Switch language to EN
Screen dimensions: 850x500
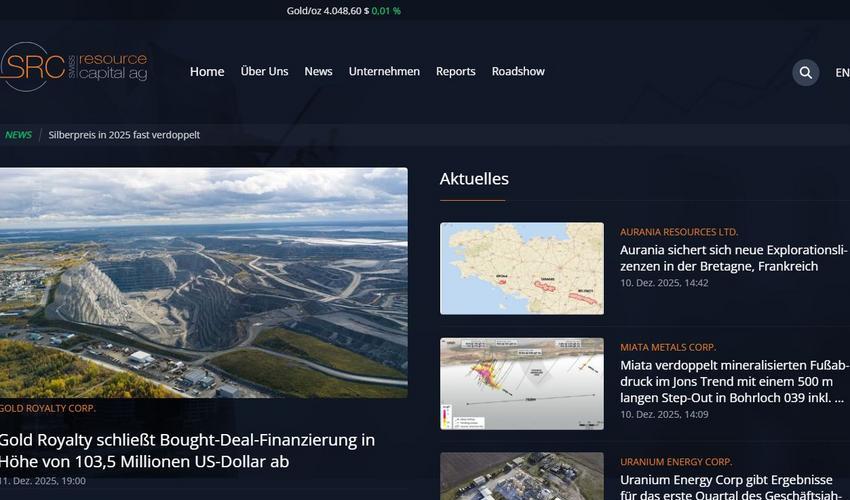[842, 73]
